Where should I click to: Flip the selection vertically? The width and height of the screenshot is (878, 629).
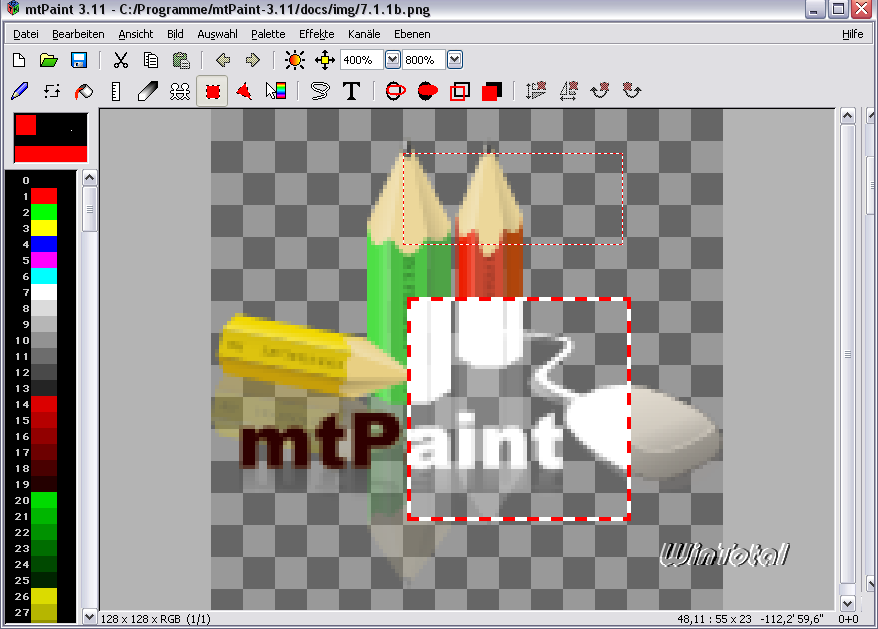point(535,91)
